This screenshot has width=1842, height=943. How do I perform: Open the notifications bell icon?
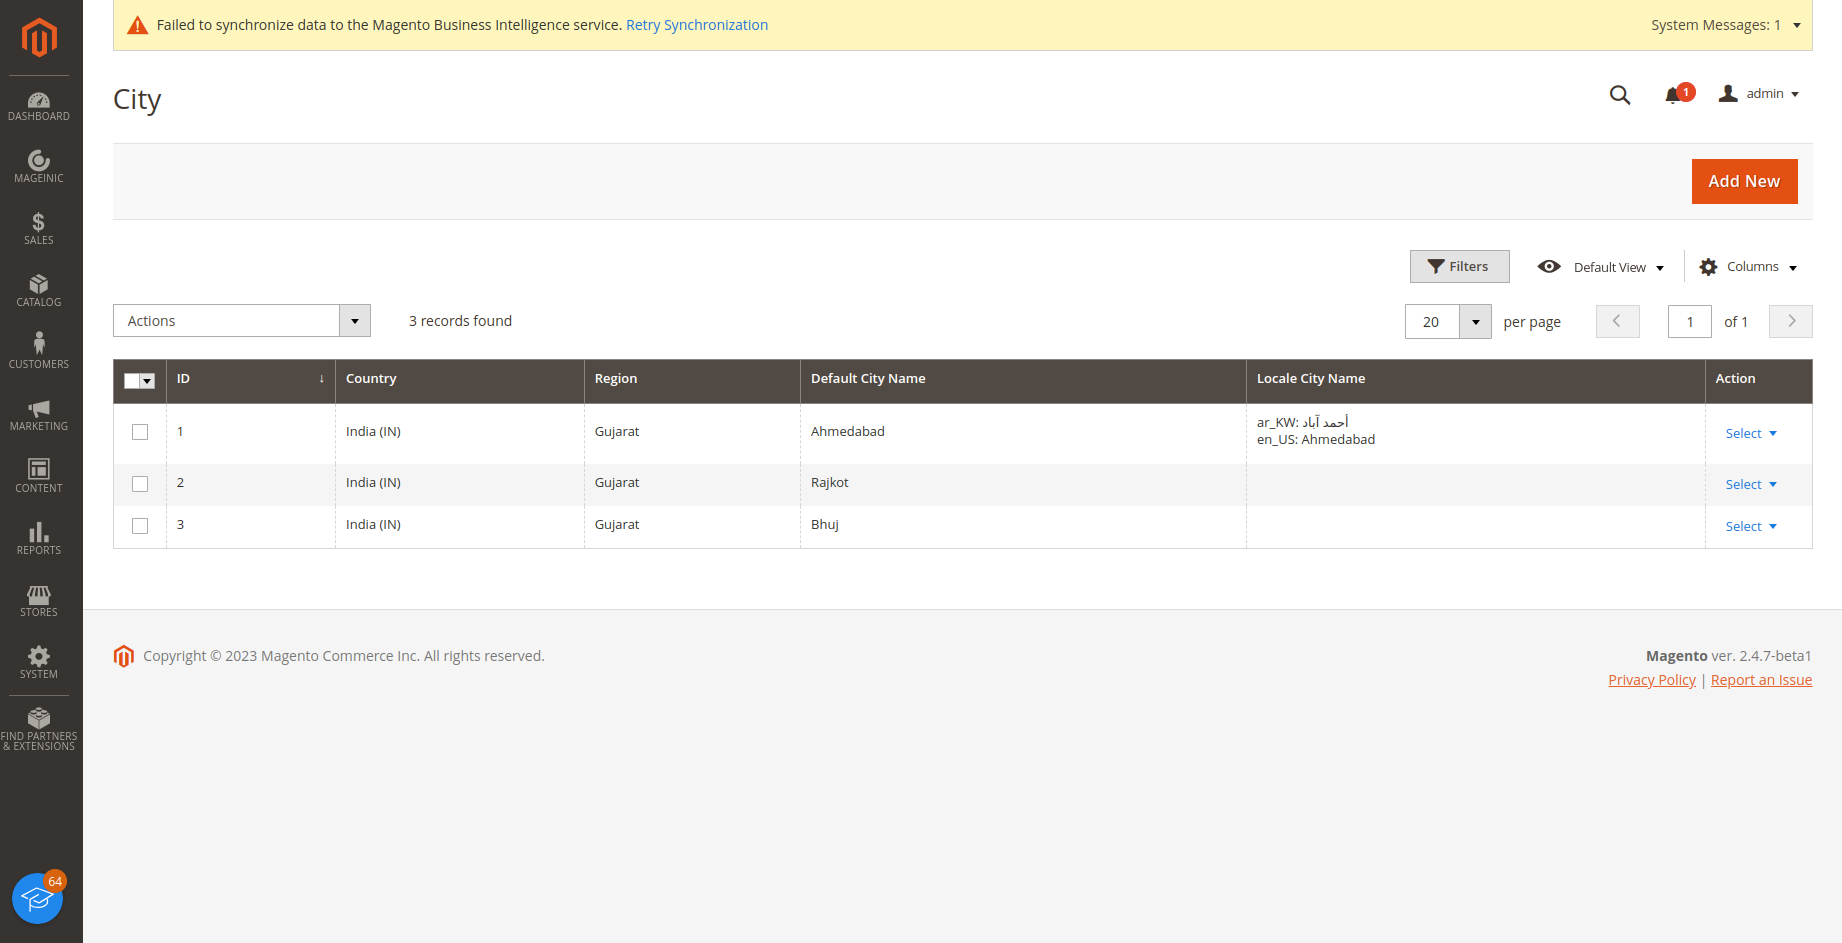click(1673, 95)
